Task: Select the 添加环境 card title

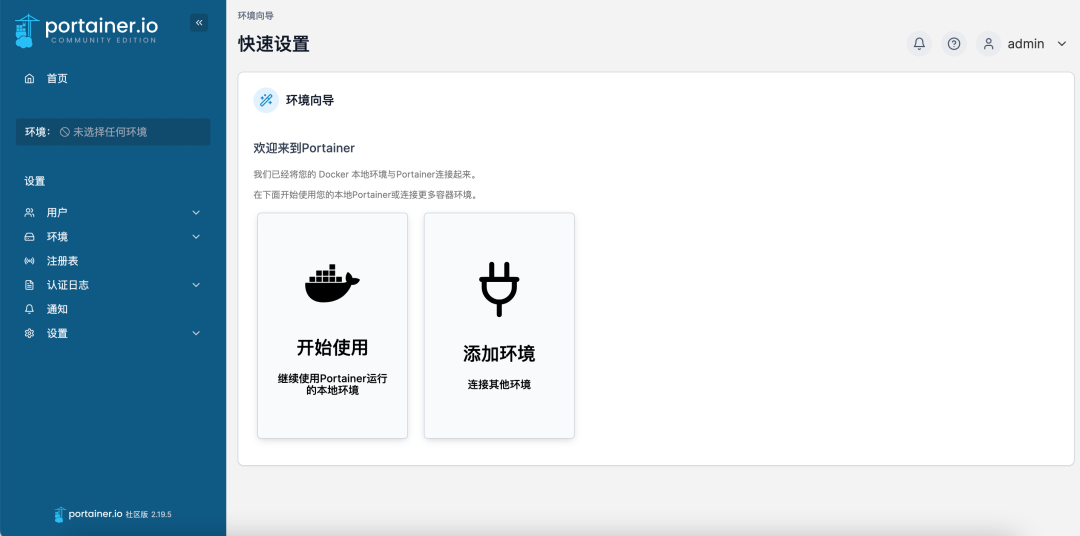Action: pyautogui.click(x=499, y=354)
